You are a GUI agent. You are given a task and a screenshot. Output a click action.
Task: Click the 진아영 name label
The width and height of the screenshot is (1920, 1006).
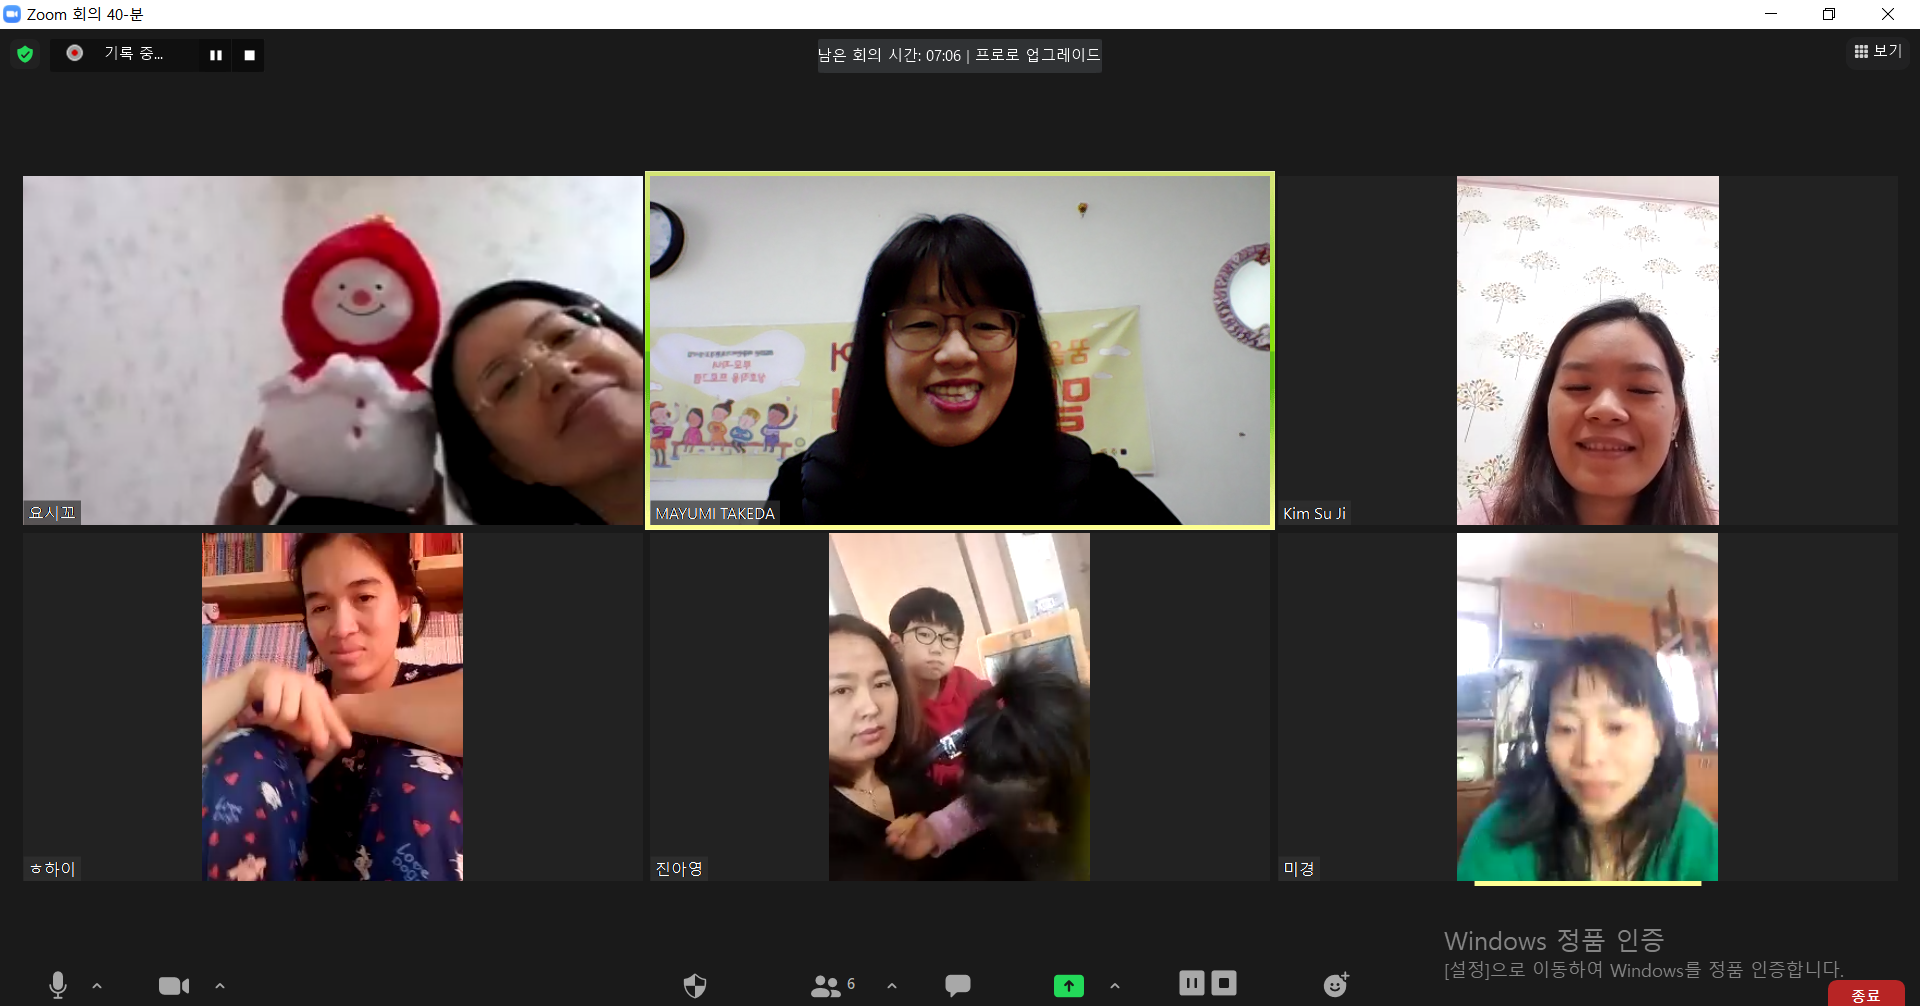(679, 868)
